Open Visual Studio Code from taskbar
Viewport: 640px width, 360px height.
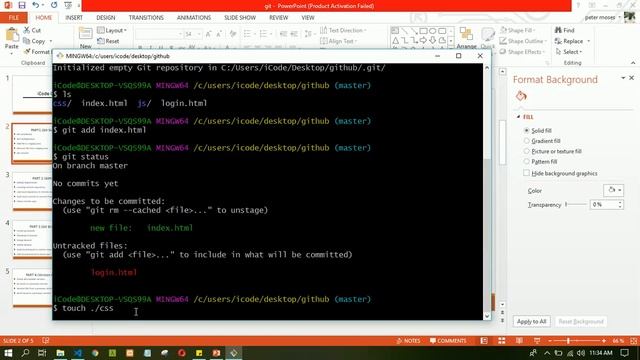[x=78, y=353]
